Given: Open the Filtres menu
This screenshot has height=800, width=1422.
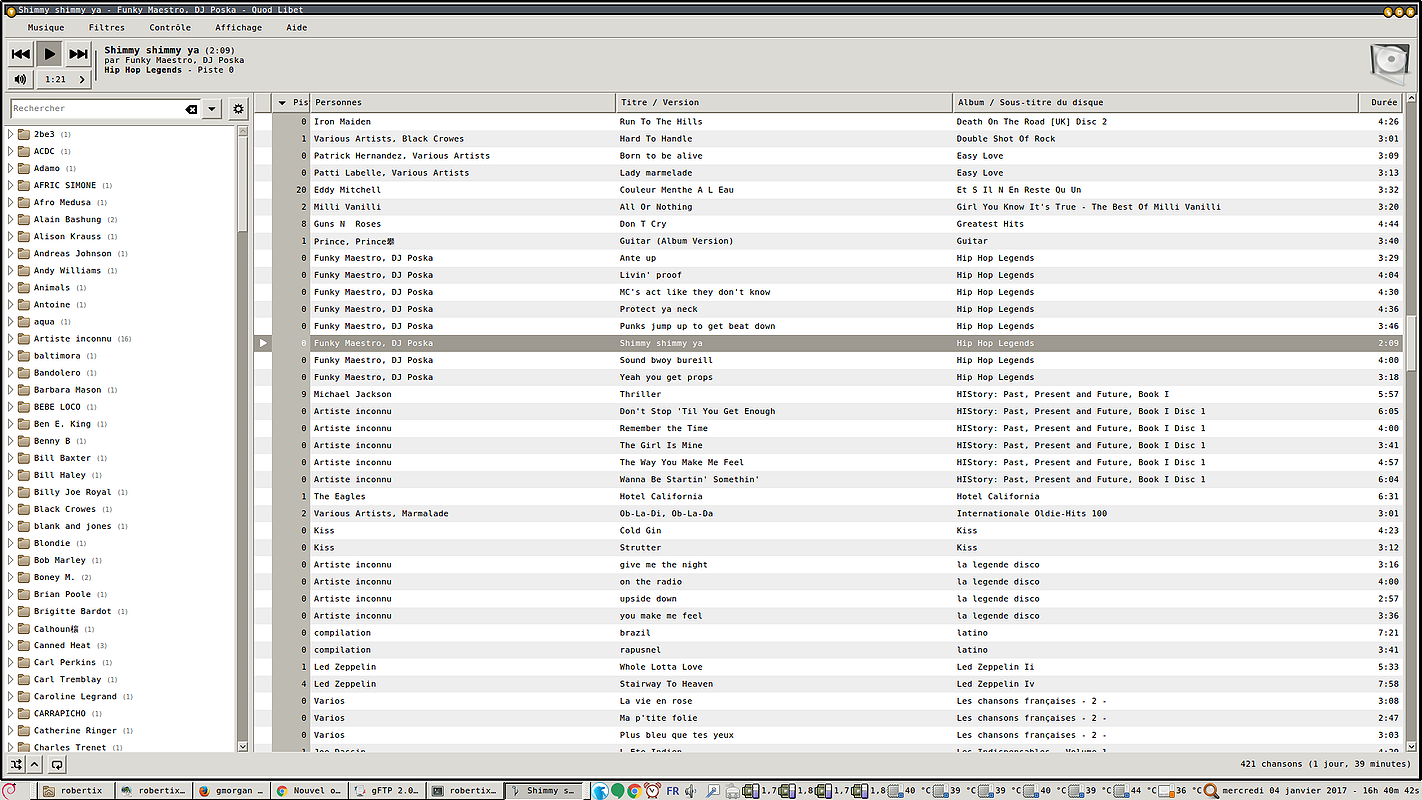Looking at the screenshot, I should (107, 28).
